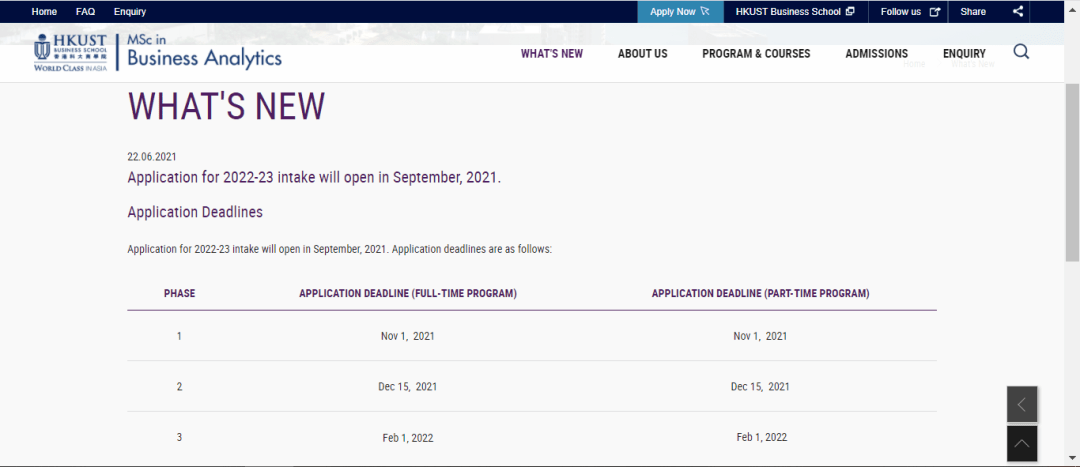Click the Apply Now button
This screenshot has height=467, width=1080.
[x=680, y=12]
